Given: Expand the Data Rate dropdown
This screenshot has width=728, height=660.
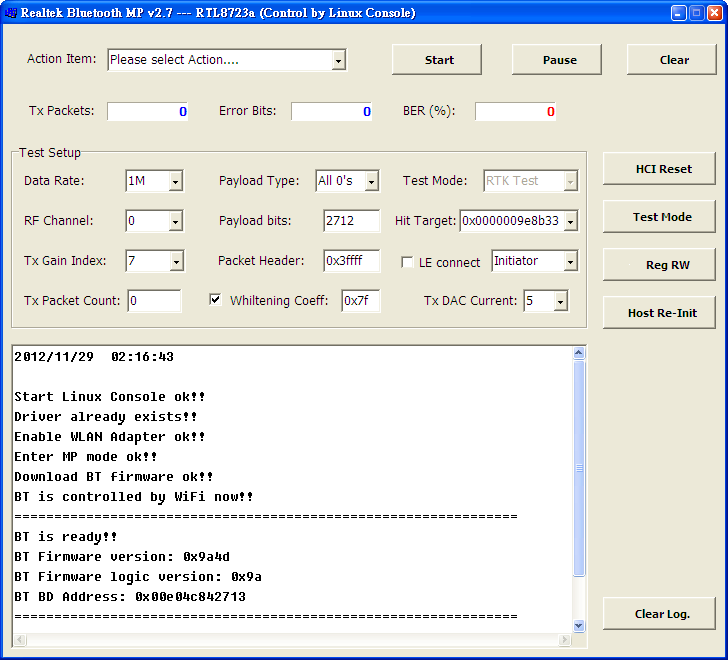Looking at the screenshot, I should (x=175, y=181).
